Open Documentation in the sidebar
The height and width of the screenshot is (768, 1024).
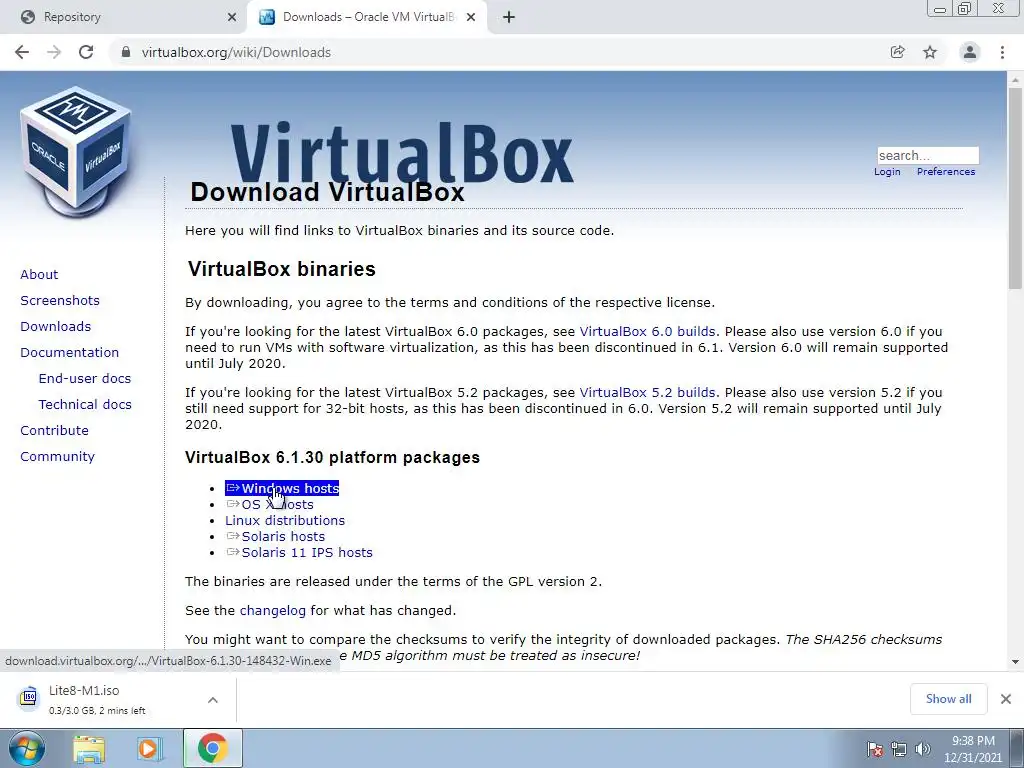(69, 353)
